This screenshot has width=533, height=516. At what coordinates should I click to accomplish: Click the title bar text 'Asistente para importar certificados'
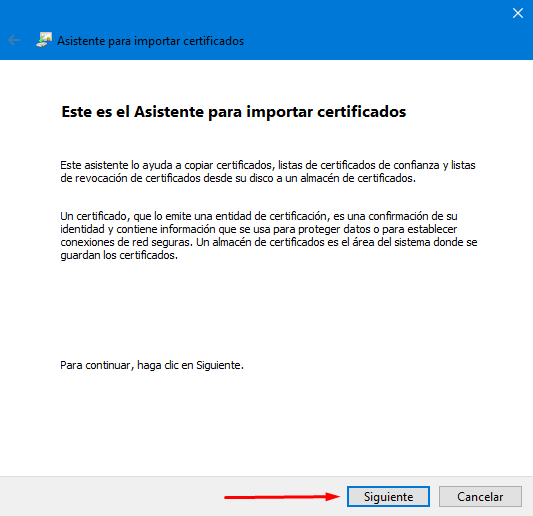click(x=150, y=41)
